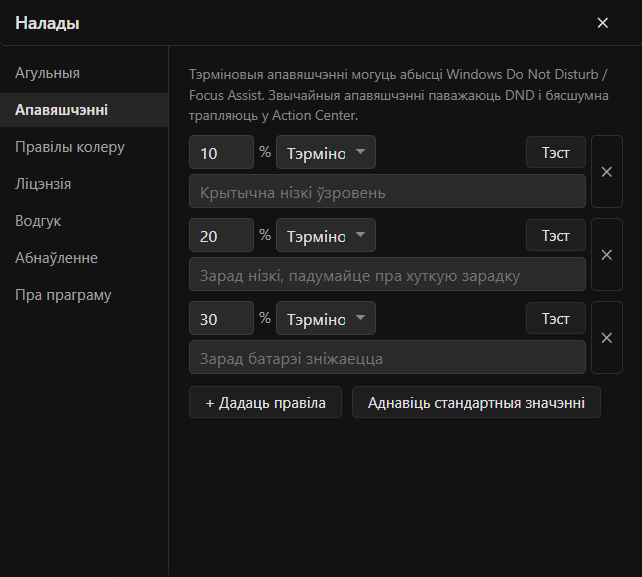Select the Апавяшчэнні section
Screen dimensions: 642x577
(x=84, y=110)
